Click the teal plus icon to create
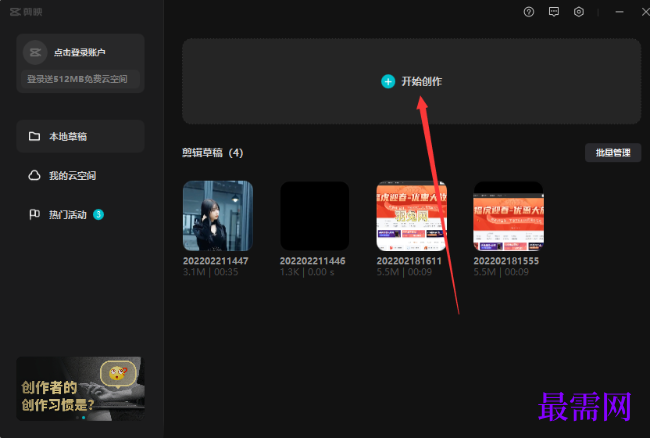Viewport: 650px width, 438px height. [x=388, y=82]
